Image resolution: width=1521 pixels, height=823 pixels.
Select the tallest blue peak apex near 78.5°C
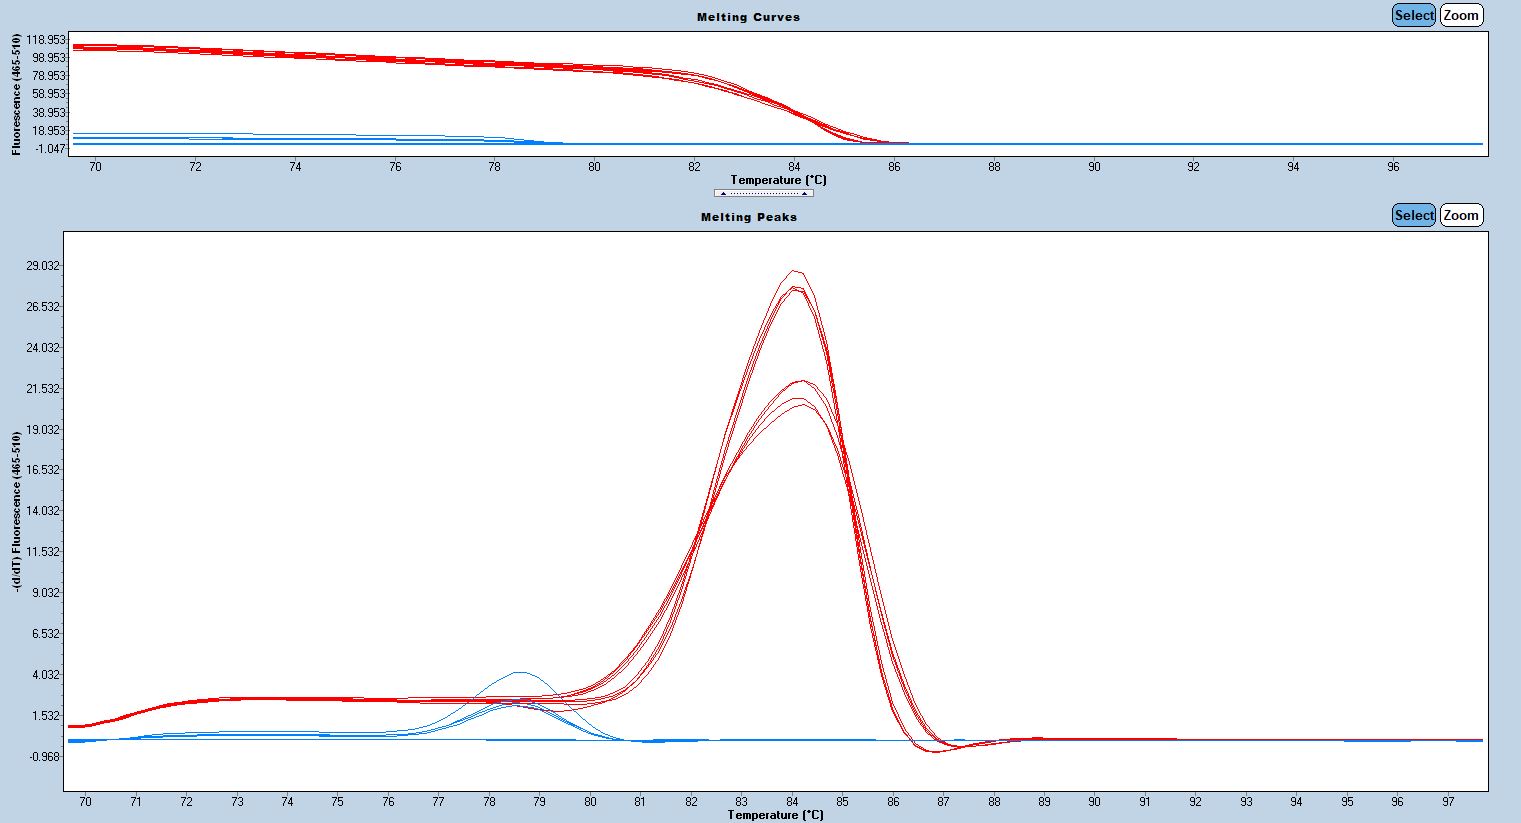pyautogui.click(x=520, y=672)
